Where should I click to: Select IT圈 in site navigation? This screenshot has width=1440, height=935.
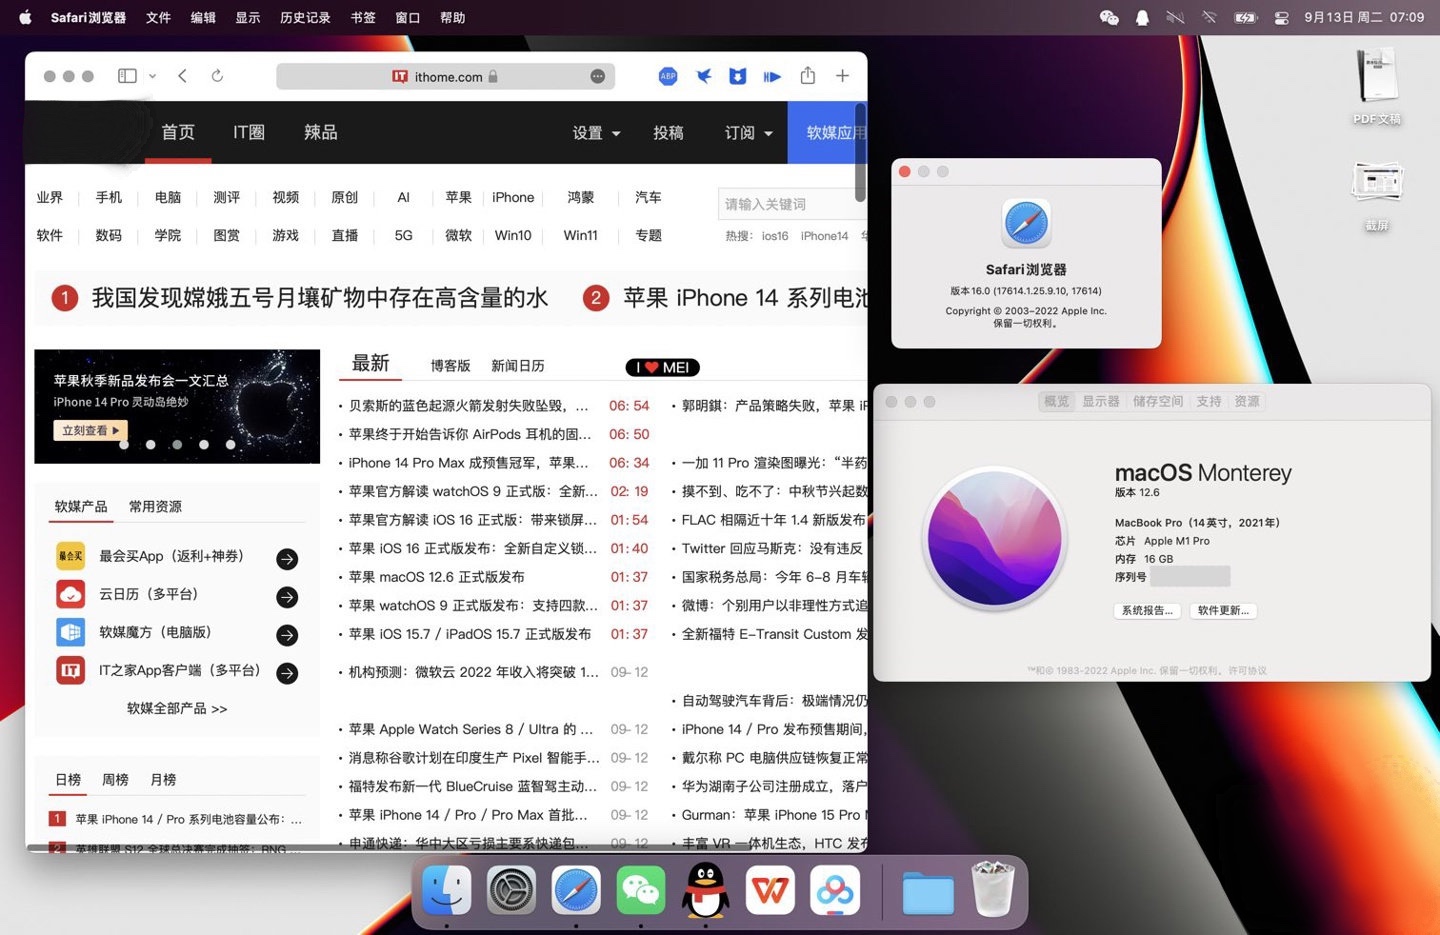pos(249,132)
